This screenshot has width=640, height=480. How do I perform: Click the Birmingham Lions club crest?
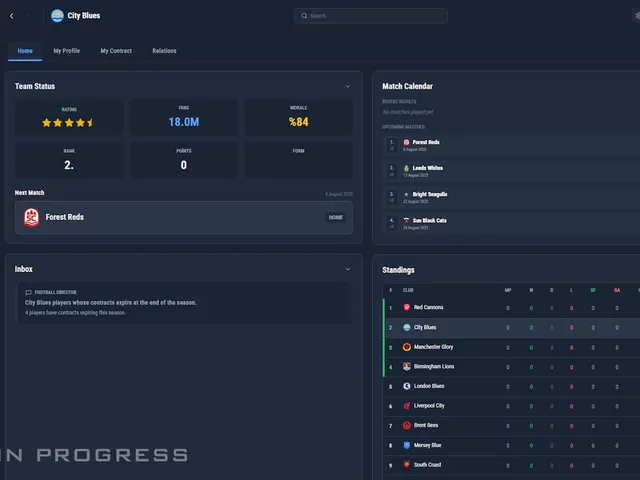pyautogui.click(x=407, y=367)
